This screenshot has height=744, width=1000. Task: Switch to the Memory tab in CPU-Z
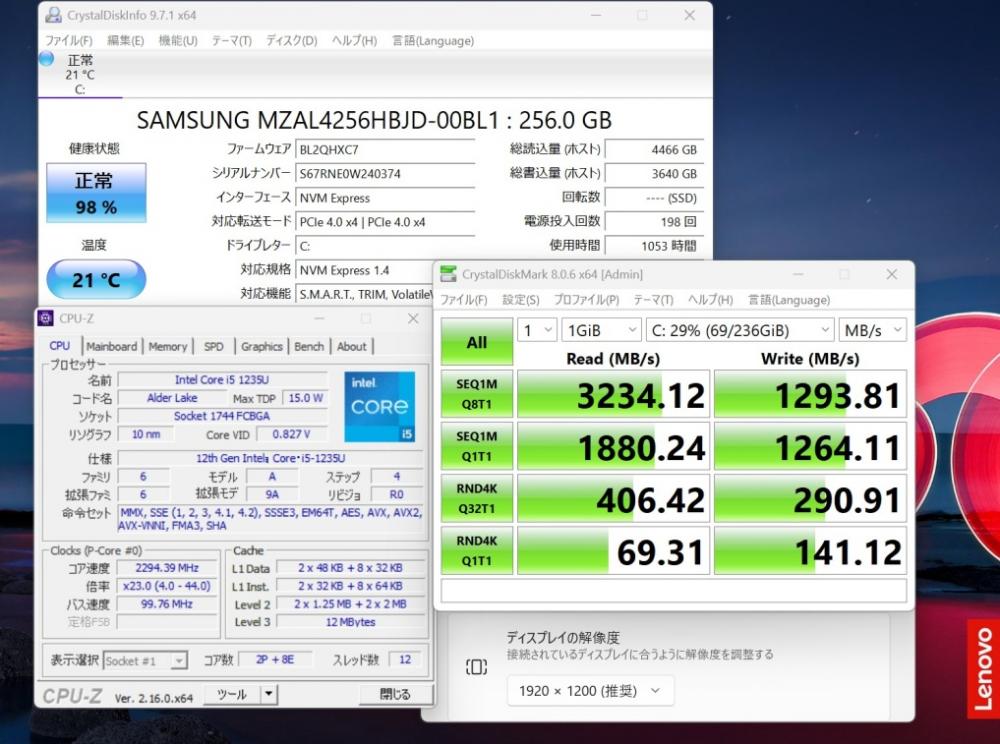pos(168,346)
